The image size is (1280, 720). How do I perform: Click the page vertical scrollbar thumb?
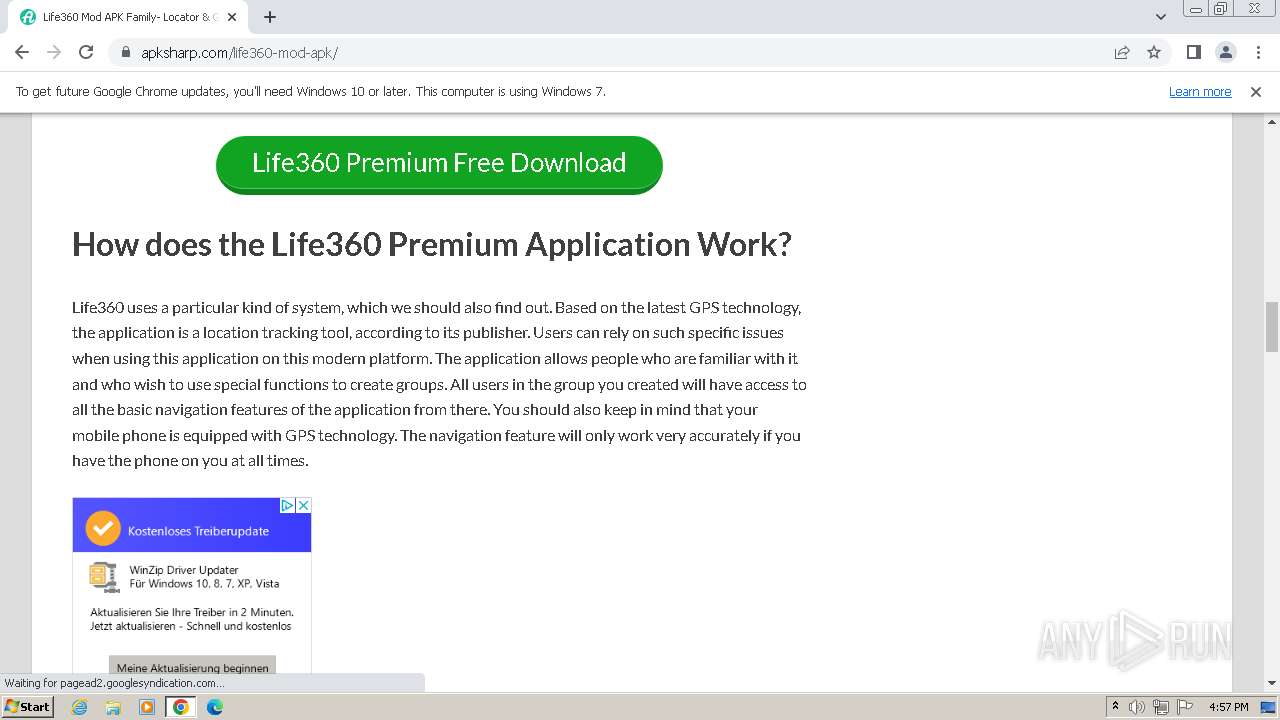1272,327
